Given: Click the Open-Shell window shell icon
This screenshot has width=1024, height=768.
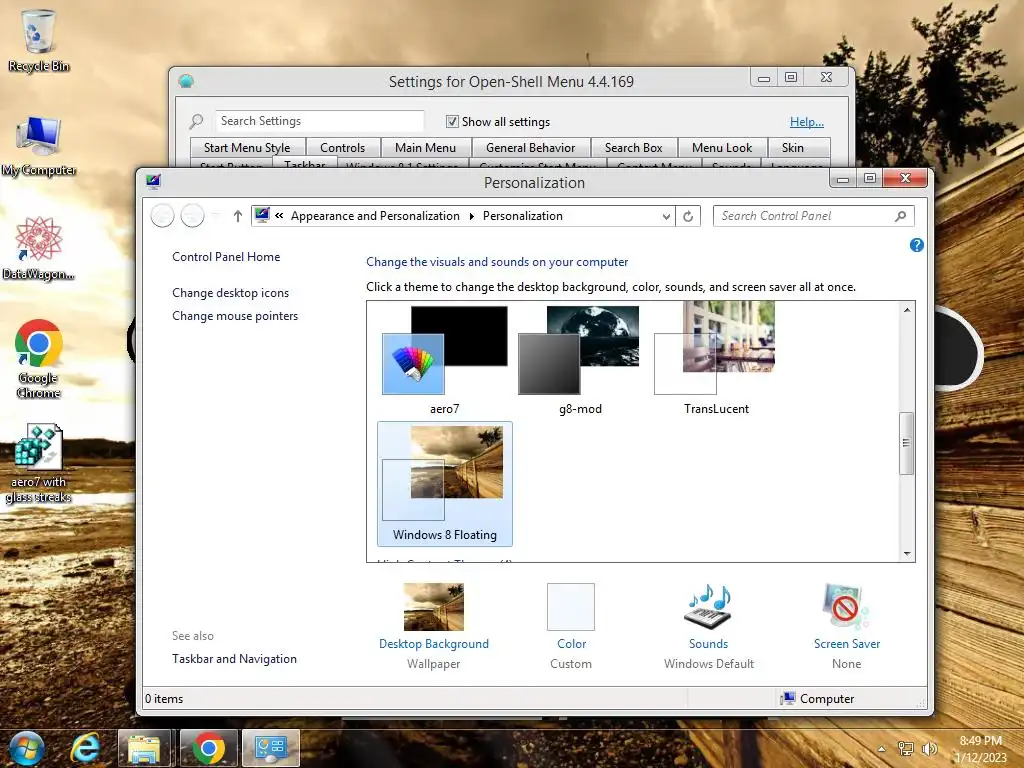Looking at the screenshot, I should coord(186,81).
